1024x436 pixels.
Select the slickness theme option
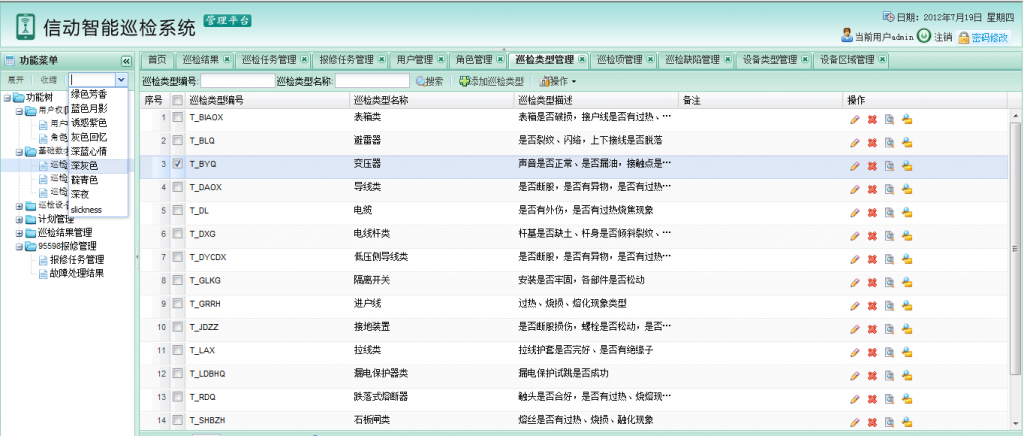[98, 210]
